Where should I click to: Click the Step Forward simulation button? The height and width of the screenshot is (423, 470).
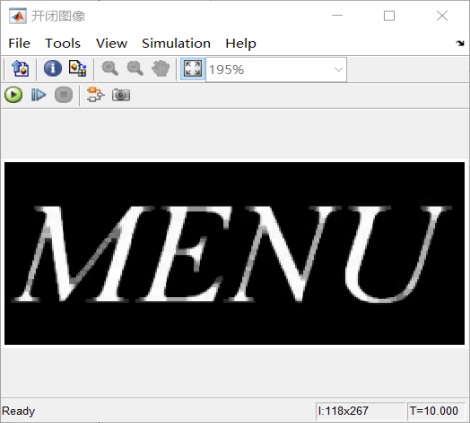[x=38, y=95]
